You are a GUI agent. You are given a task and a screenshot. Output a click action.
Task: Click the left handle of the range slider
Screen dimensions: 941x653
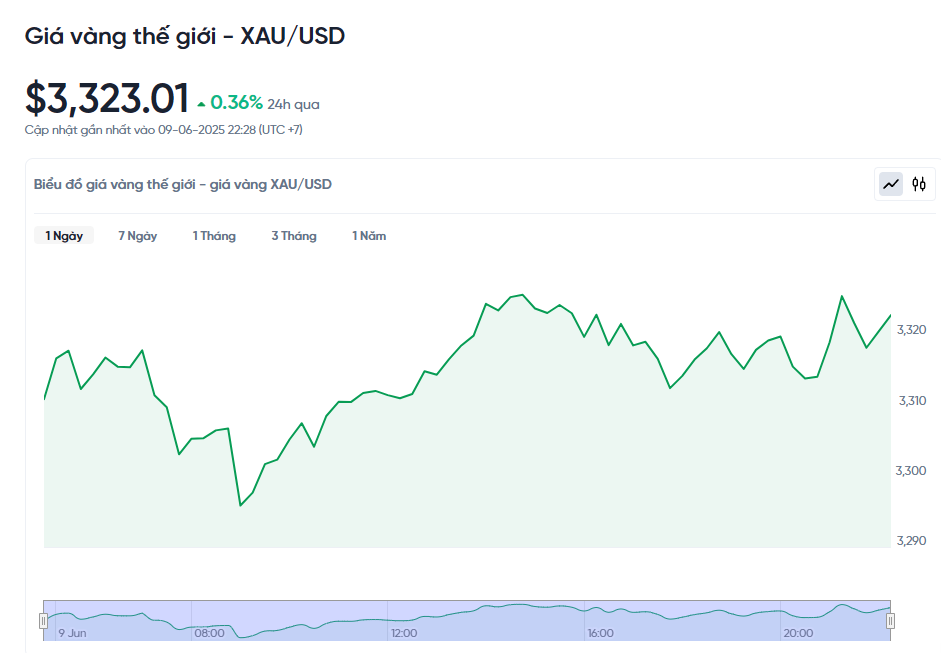coord(43,621)
